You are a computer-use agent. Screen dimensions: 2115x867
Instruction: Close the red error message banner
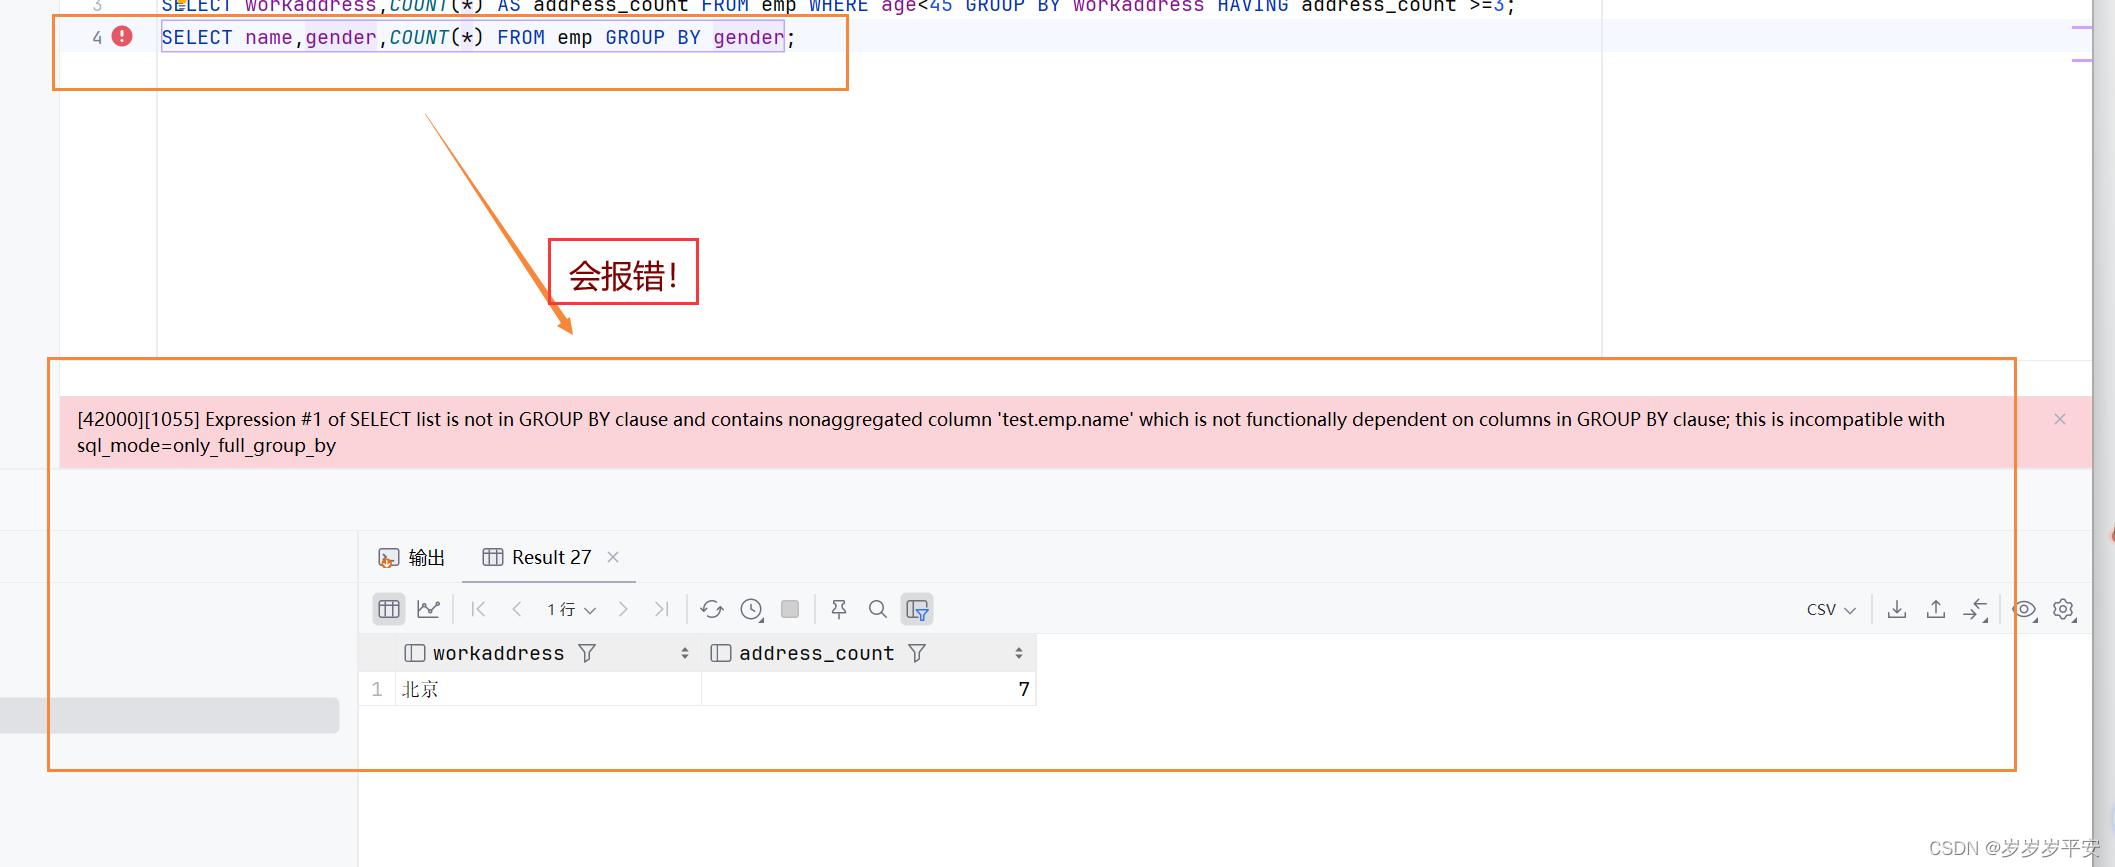click(x=2060, y=419)
